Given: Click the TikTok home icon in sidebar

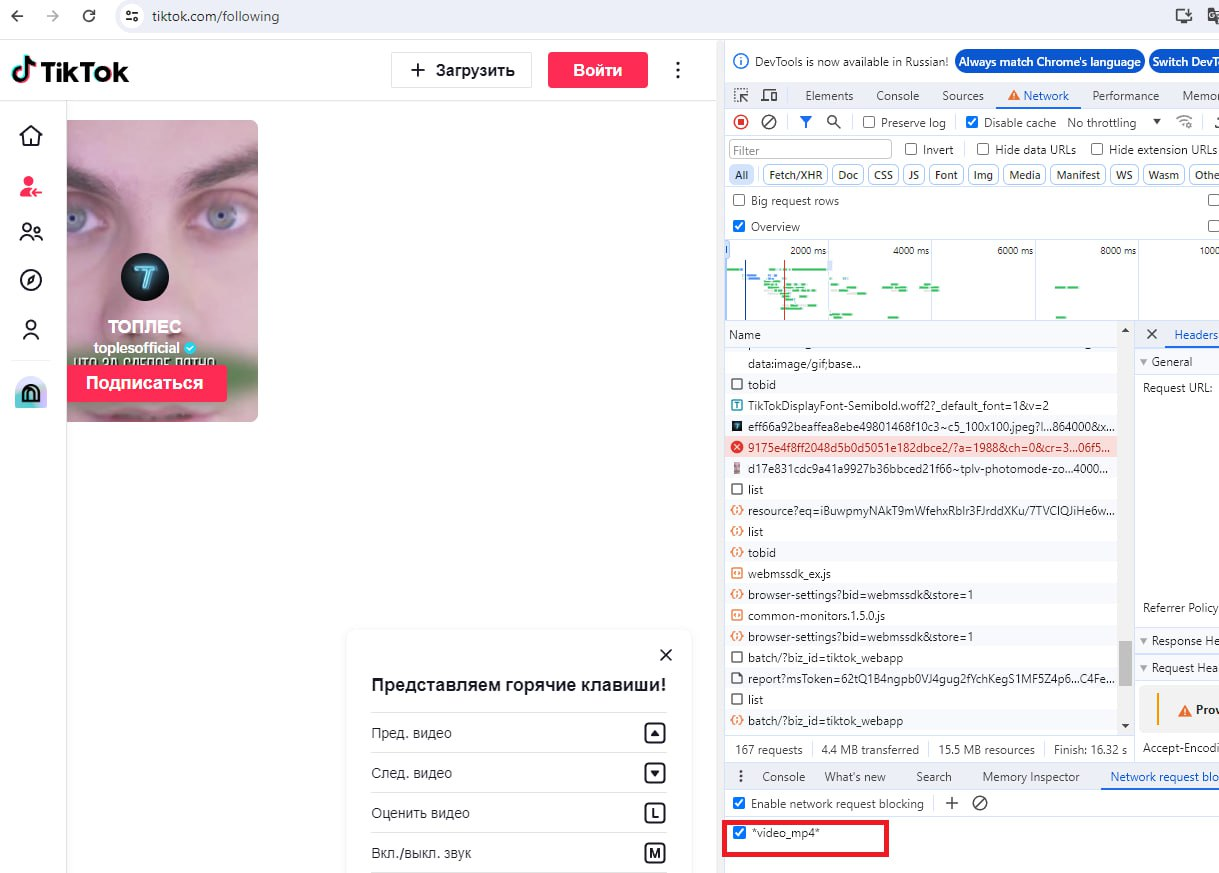Looking at the screenshot, I should (31, 136).
